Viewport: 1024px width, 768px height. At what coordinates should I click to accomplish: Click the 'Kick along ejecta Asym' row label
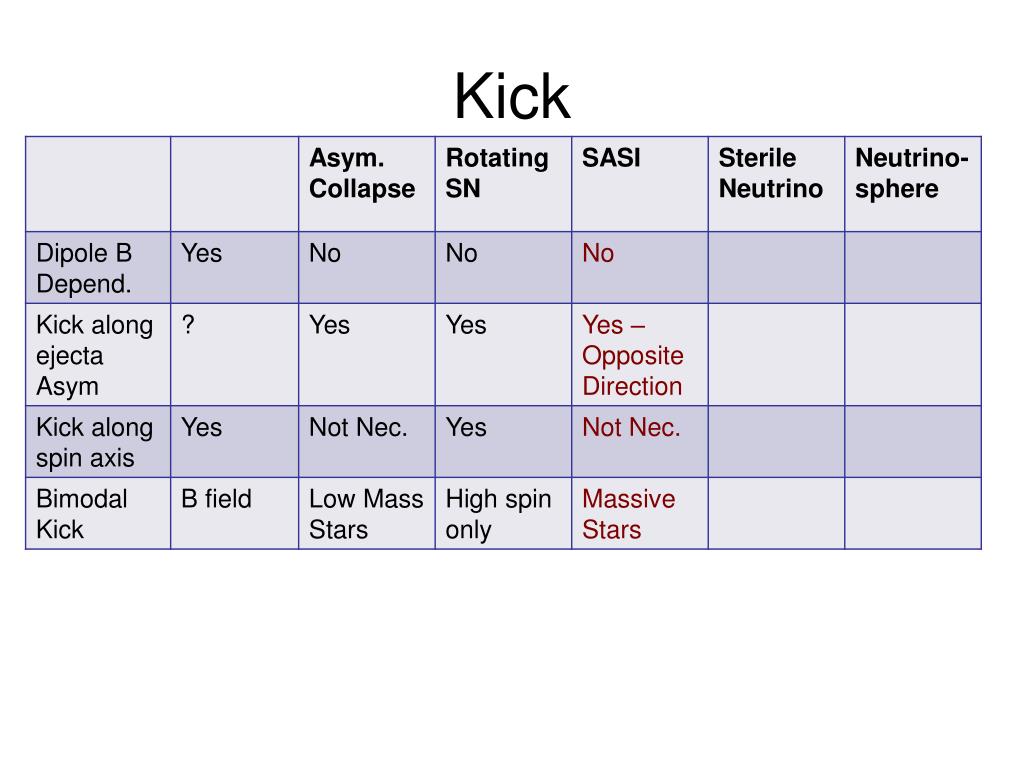(98, 355)
